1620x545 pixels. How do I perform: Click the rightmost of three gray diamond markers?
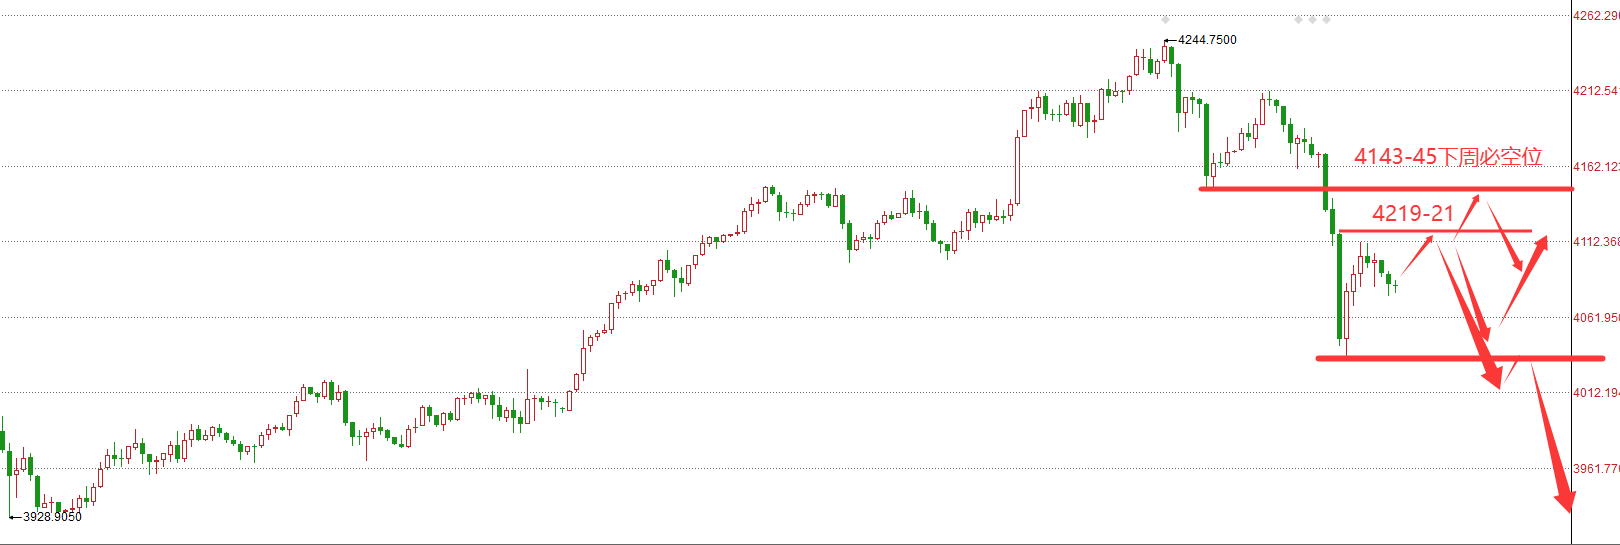pyautogui.click(x=1326, y=20)
